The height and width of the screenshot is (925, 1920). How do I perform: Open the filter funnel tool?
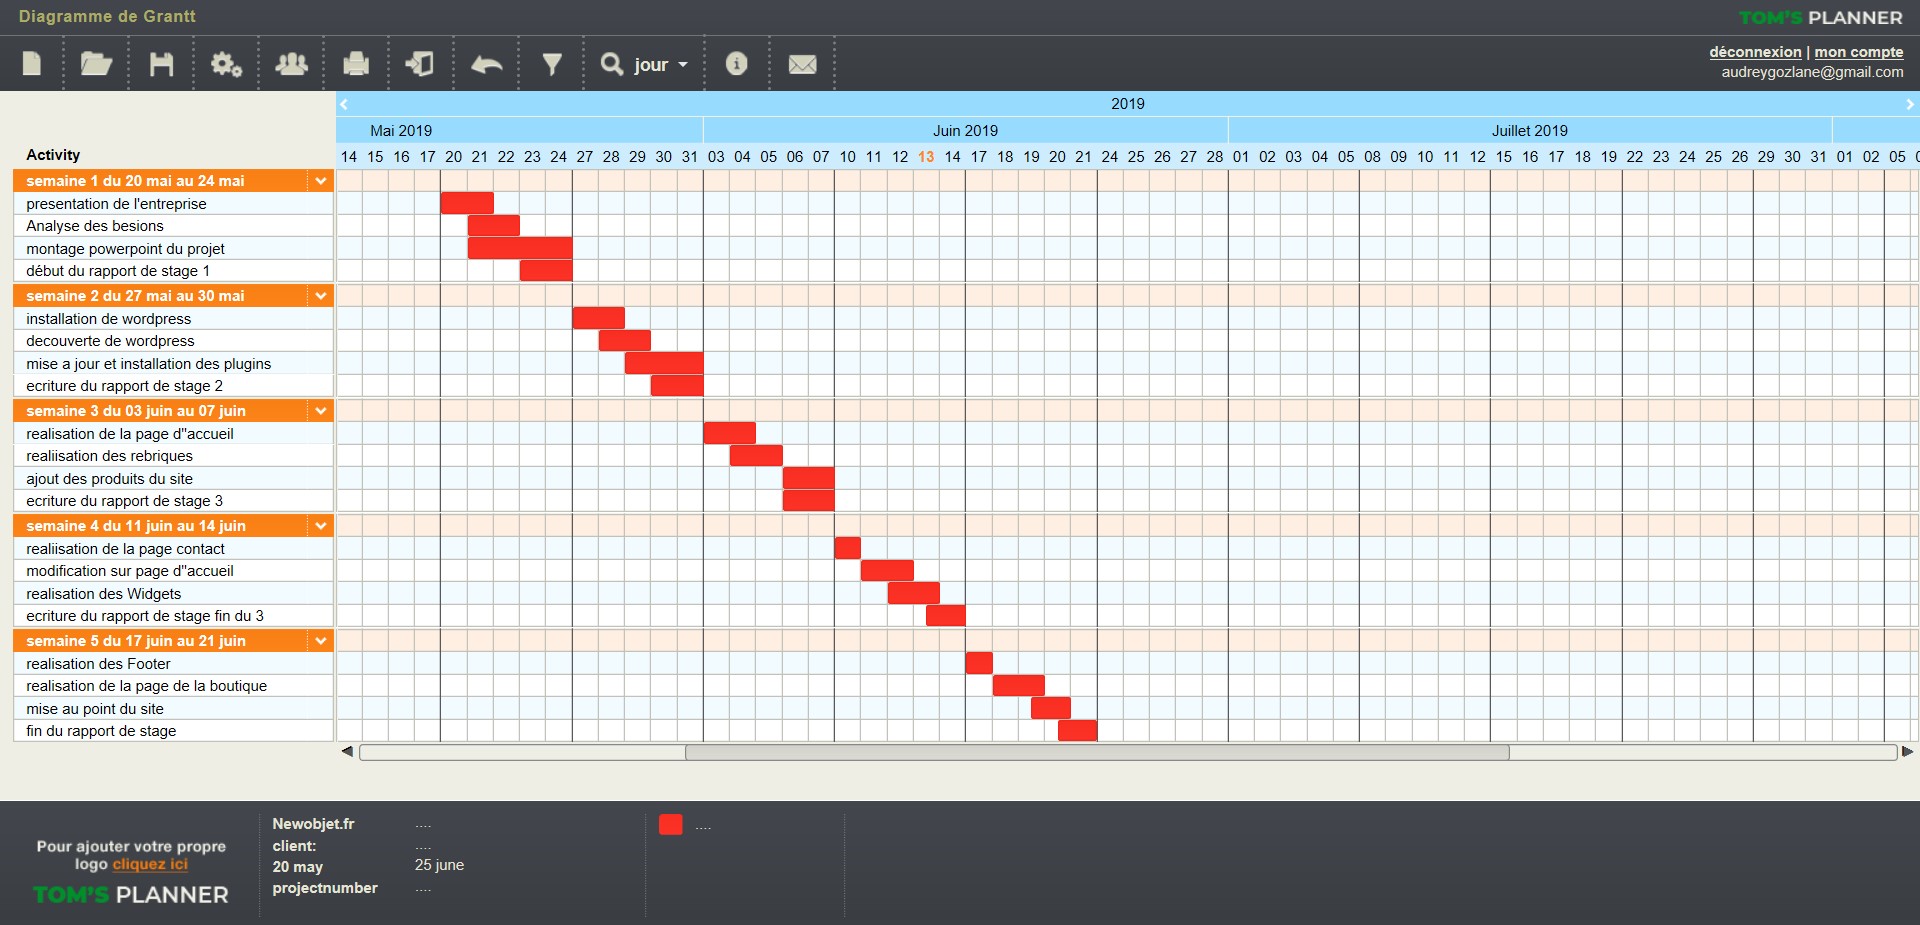(551, 64)
